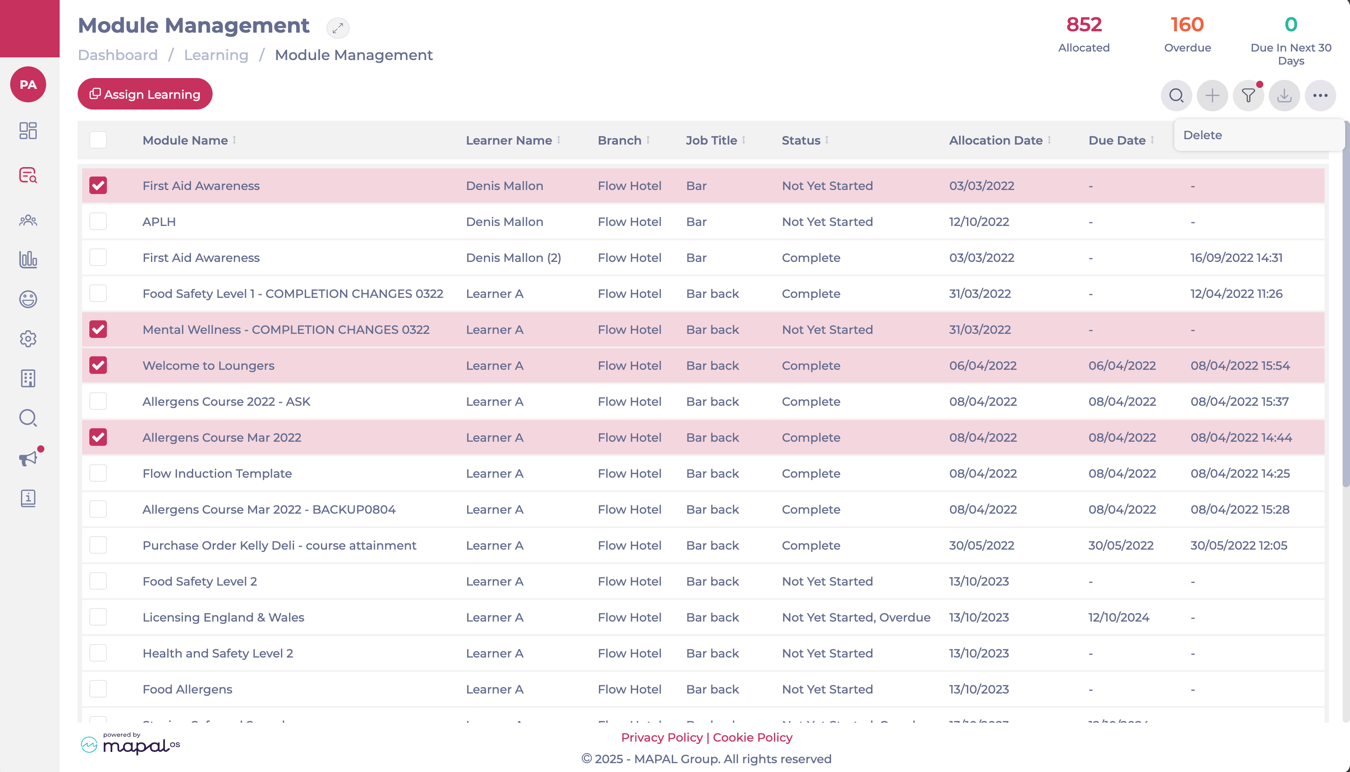The width and height of the screenshot is (1350, 772).
Task: Click Health and Safety Level 2 name
Action: tap(218, 653)
